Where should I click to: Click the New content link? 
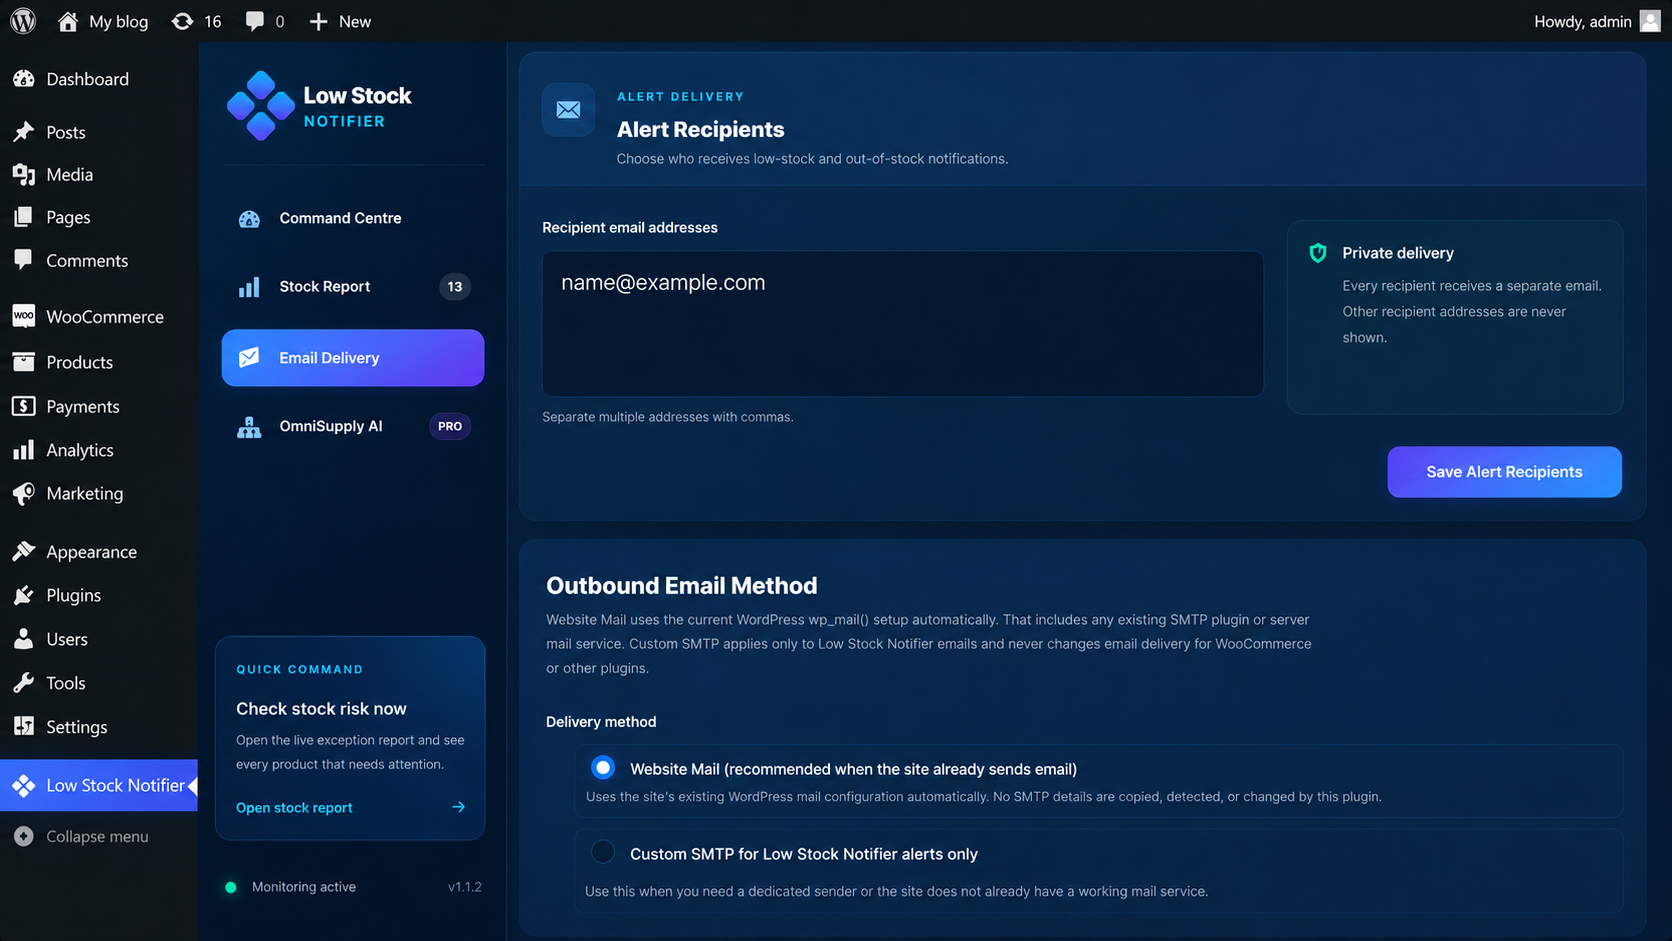click(355, 21)
